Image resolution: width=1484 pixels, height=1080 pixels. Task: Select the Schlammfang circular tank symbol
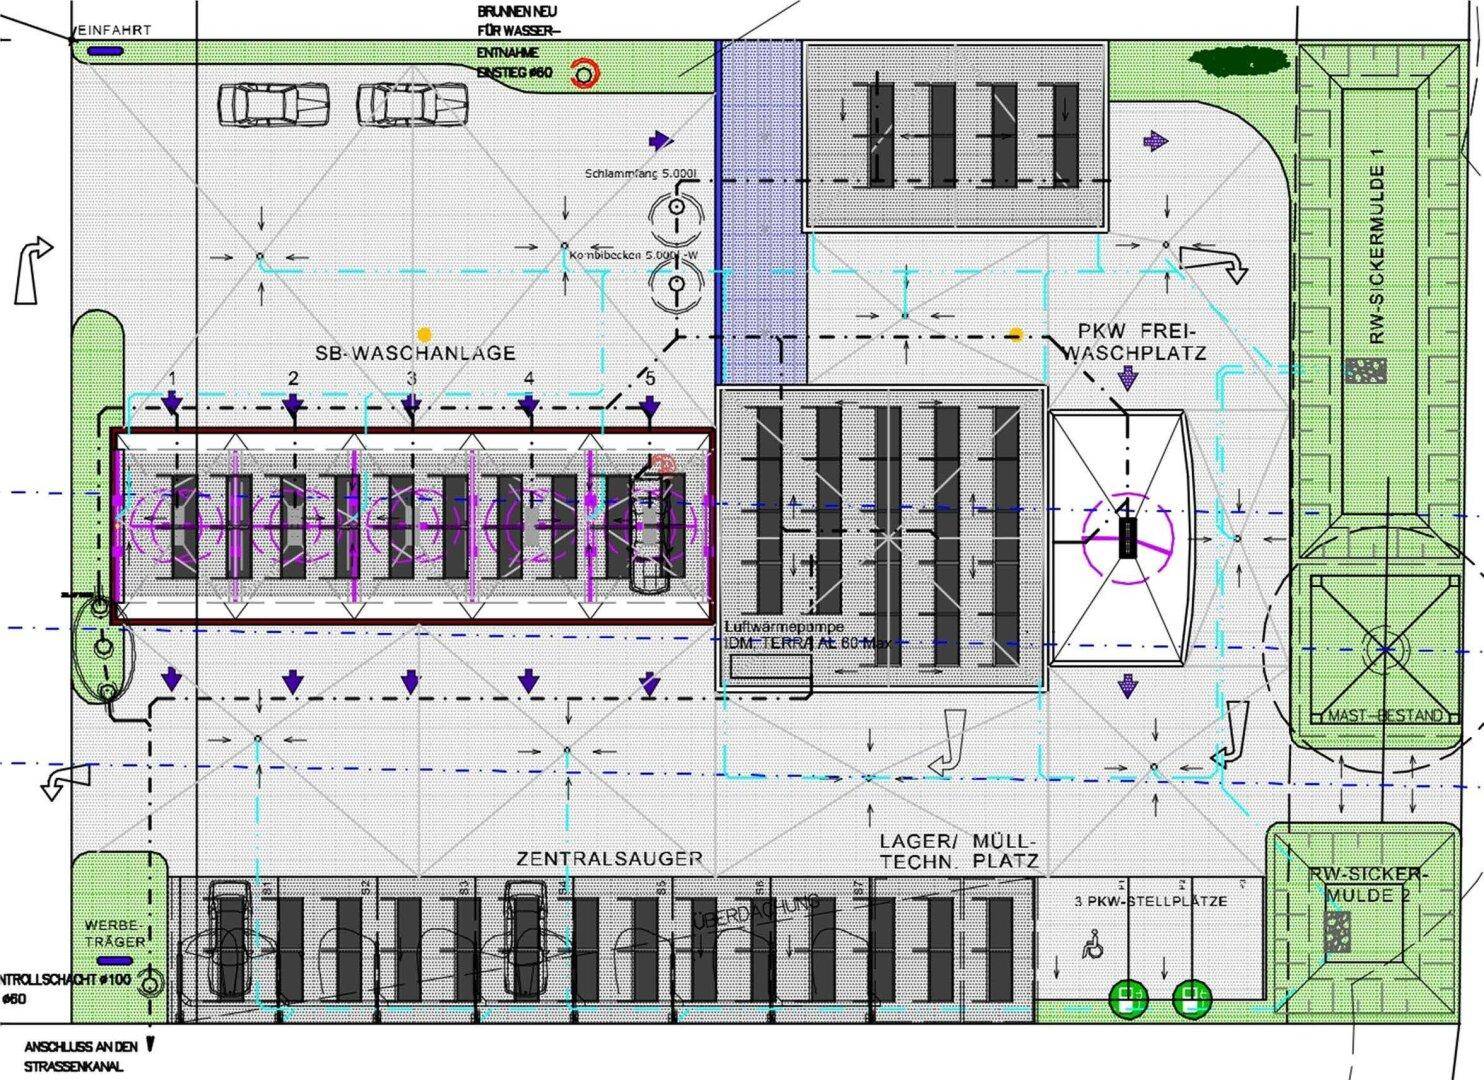(x=676, y=209)
